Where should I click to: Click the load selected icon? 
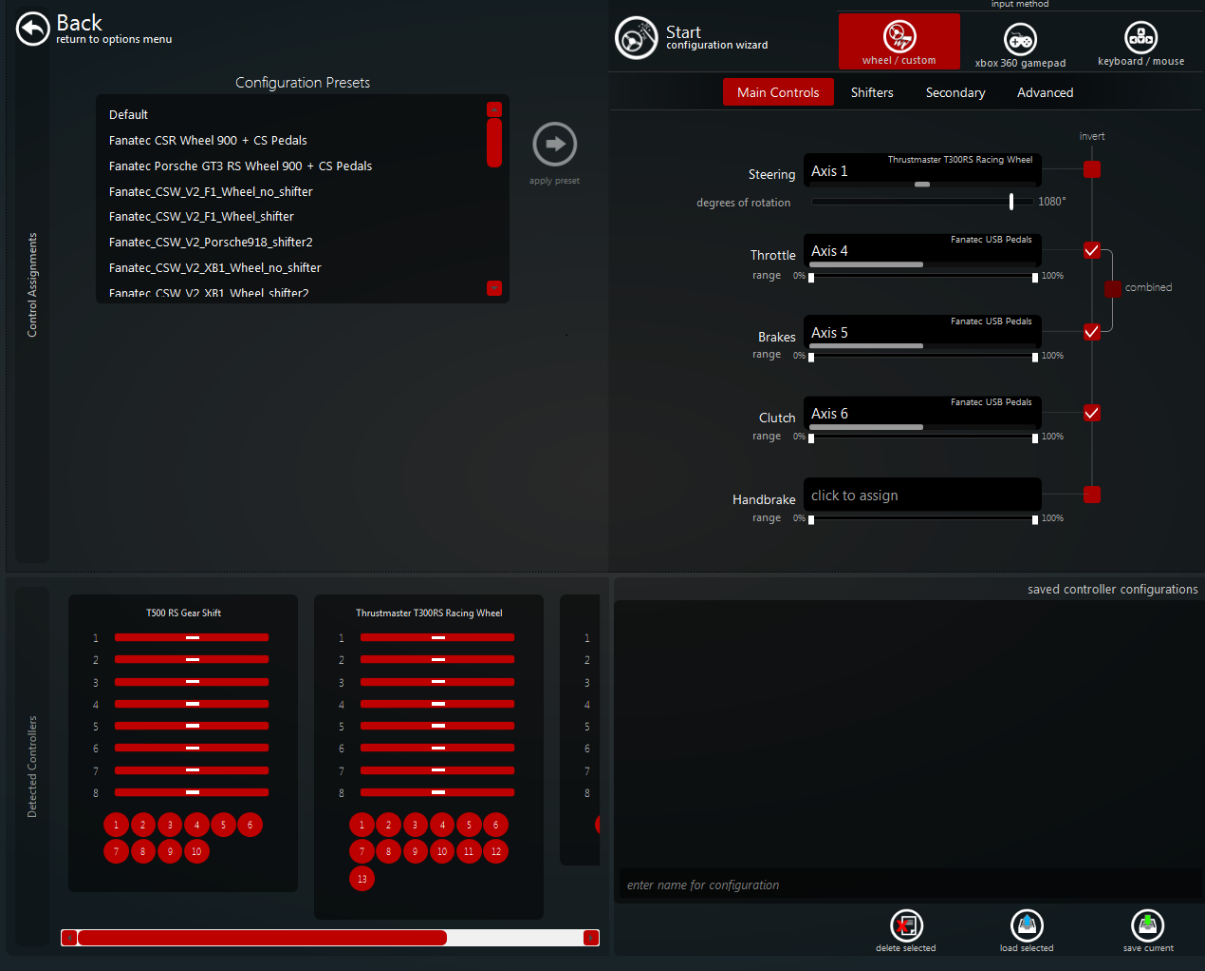(1027, 925)
